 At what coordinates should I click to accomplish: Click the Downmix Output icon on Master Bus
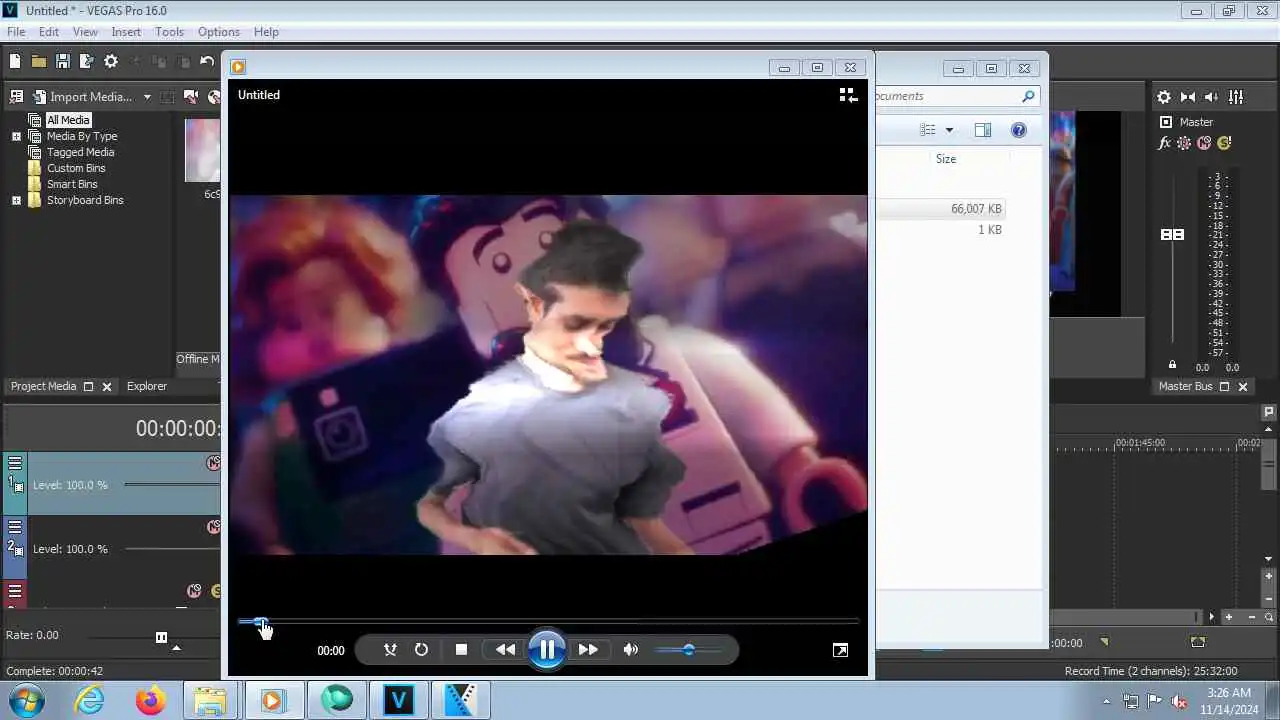click(1188, 97)
